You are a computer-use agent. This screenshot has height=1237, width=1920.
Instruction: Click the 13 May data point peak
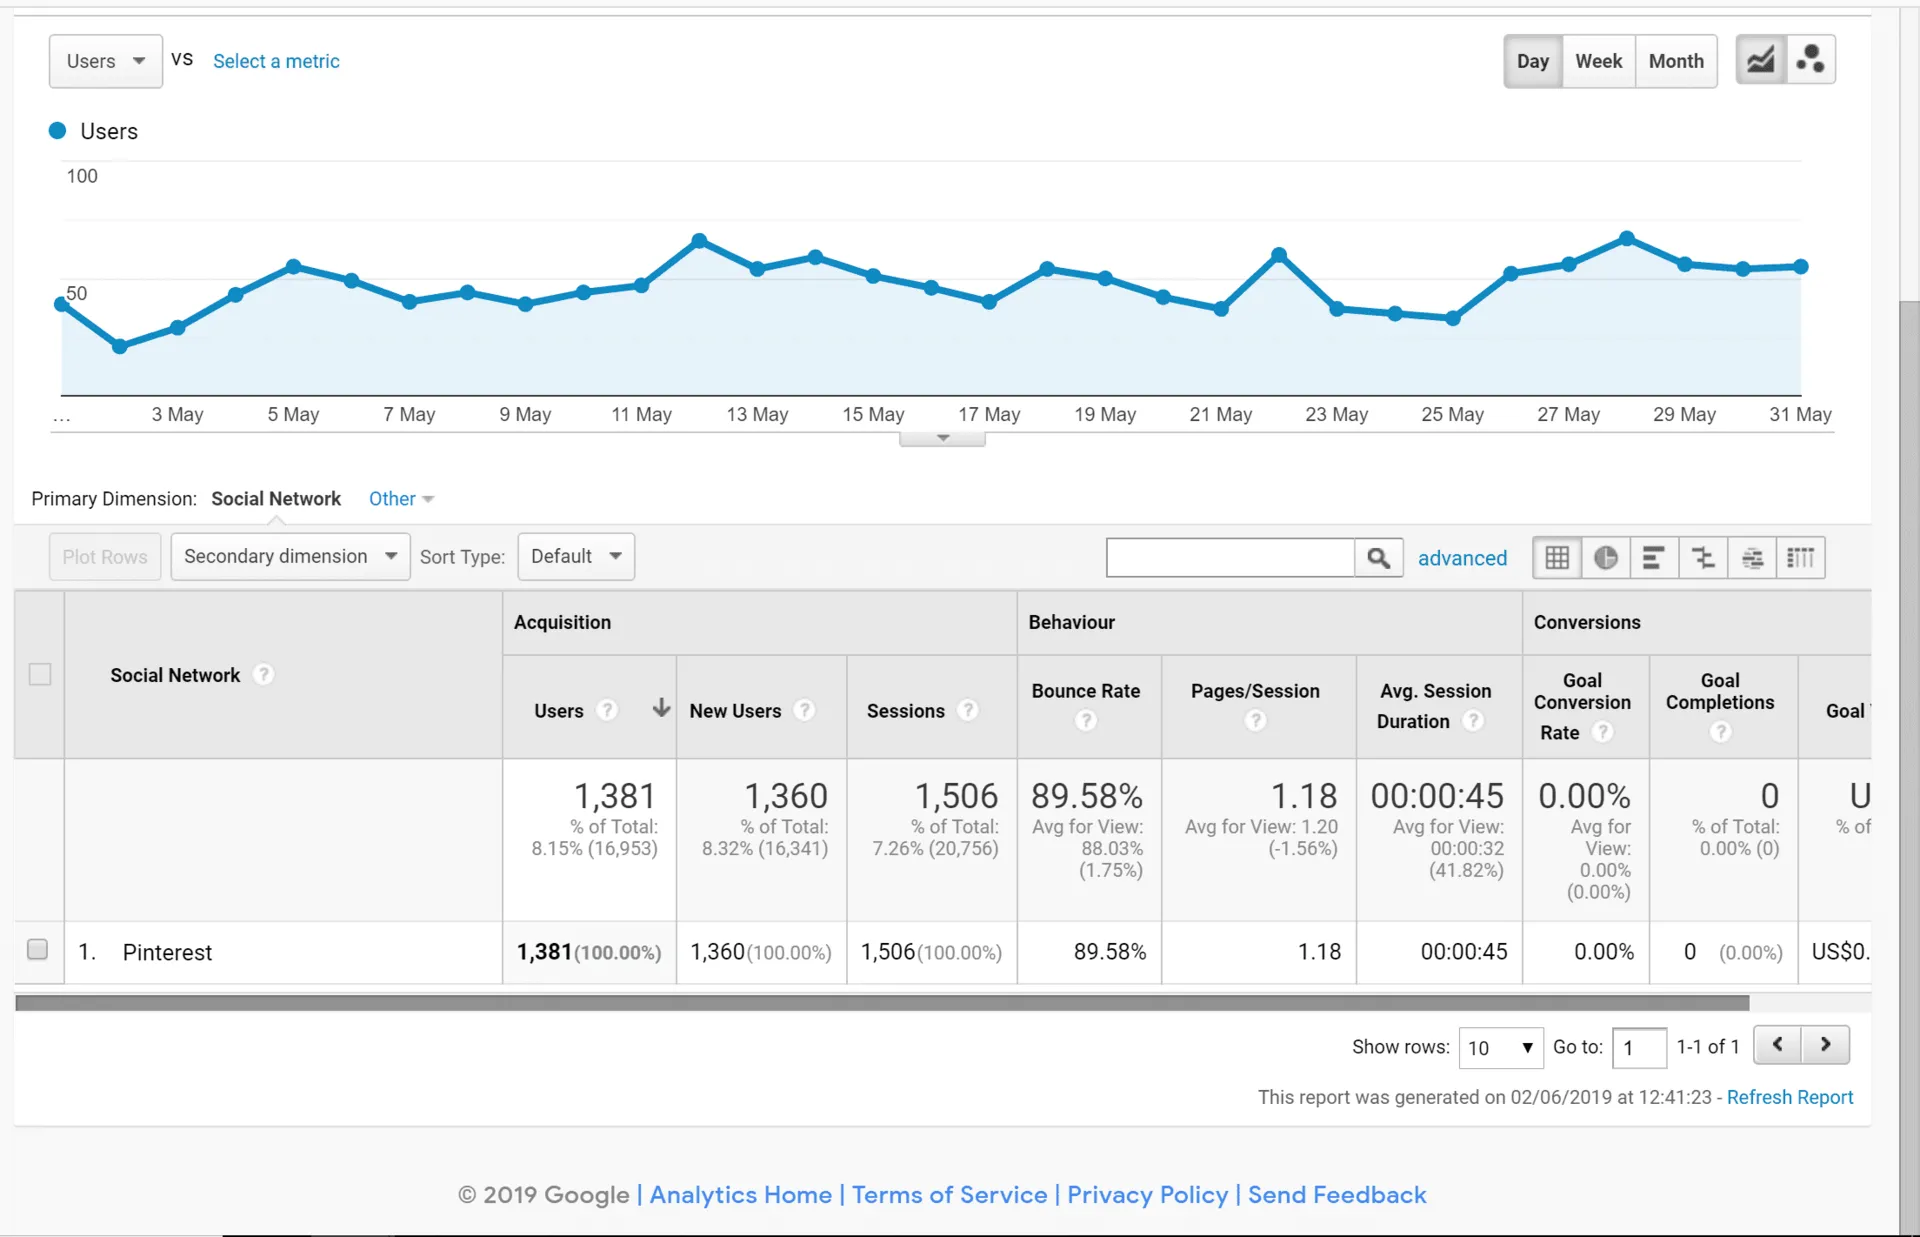(757, 268)
